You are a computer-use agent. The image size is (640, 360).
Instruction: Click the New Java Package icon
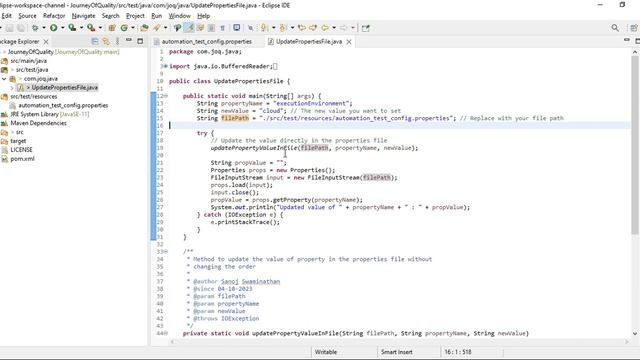click(111, 28)
